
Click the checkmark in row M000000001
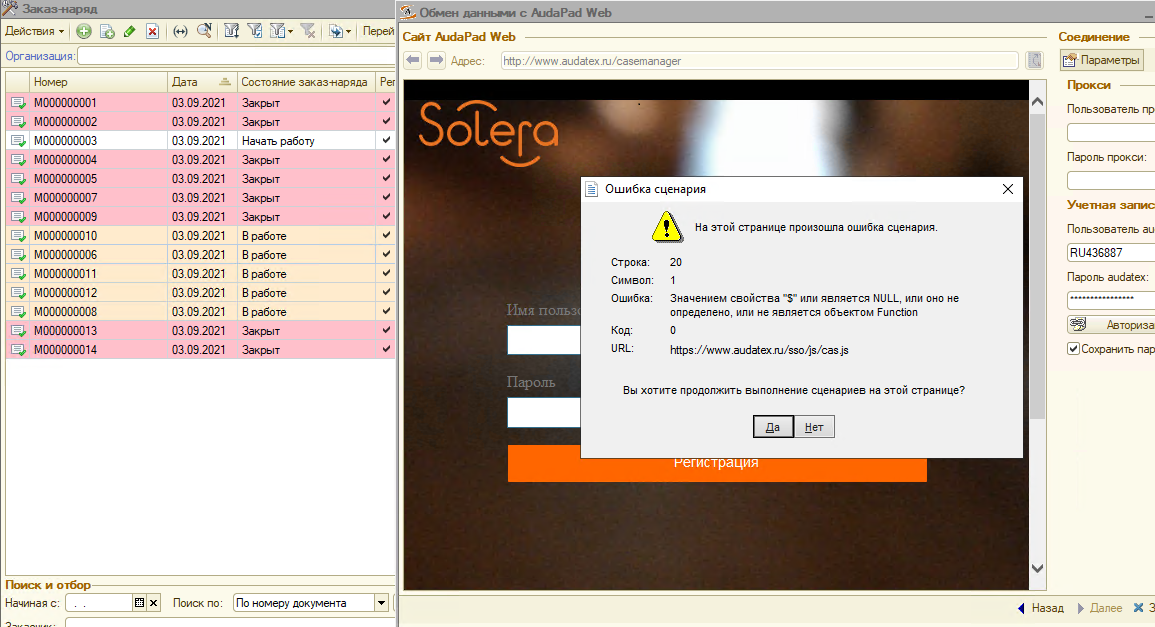[x=386, y=102]
